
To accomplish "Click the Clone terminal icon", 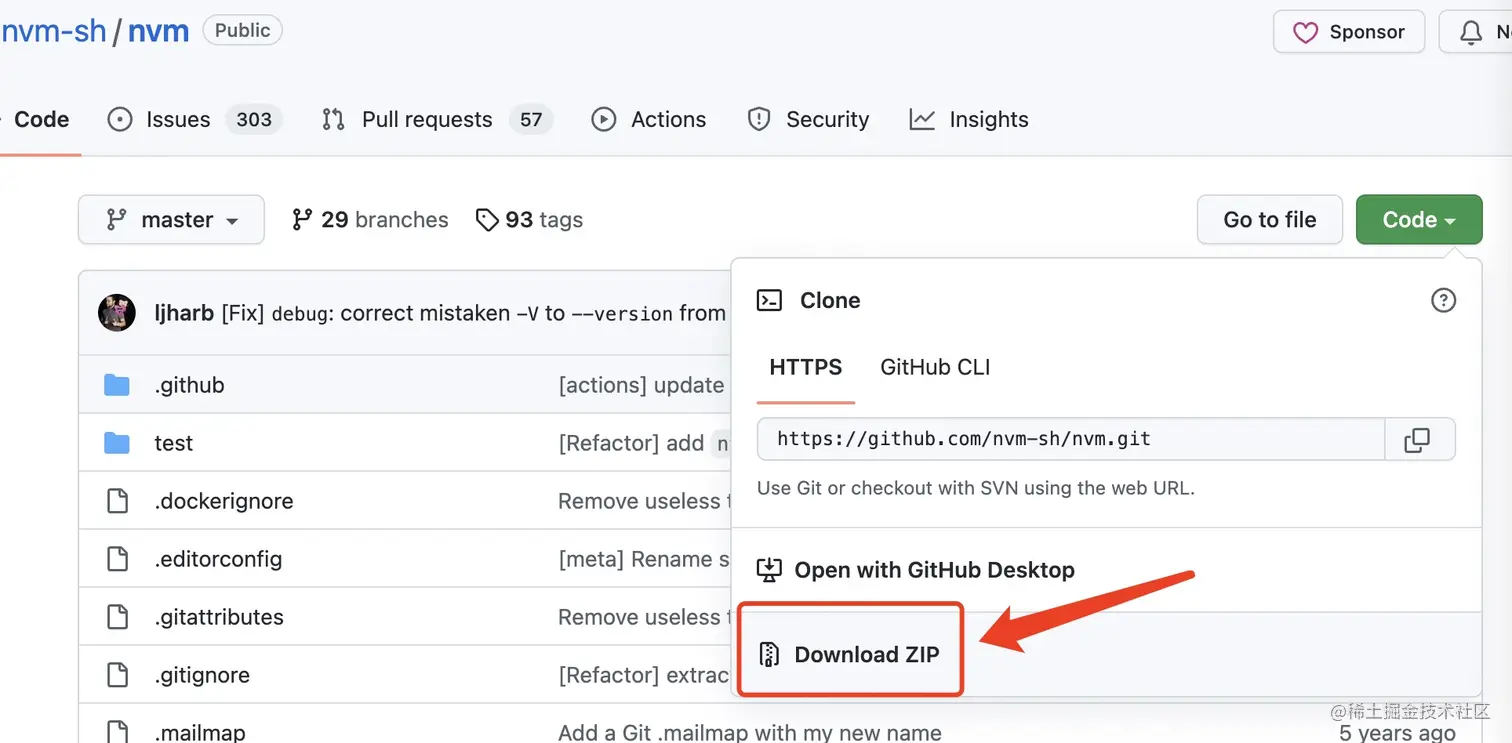I will point(769,300).
